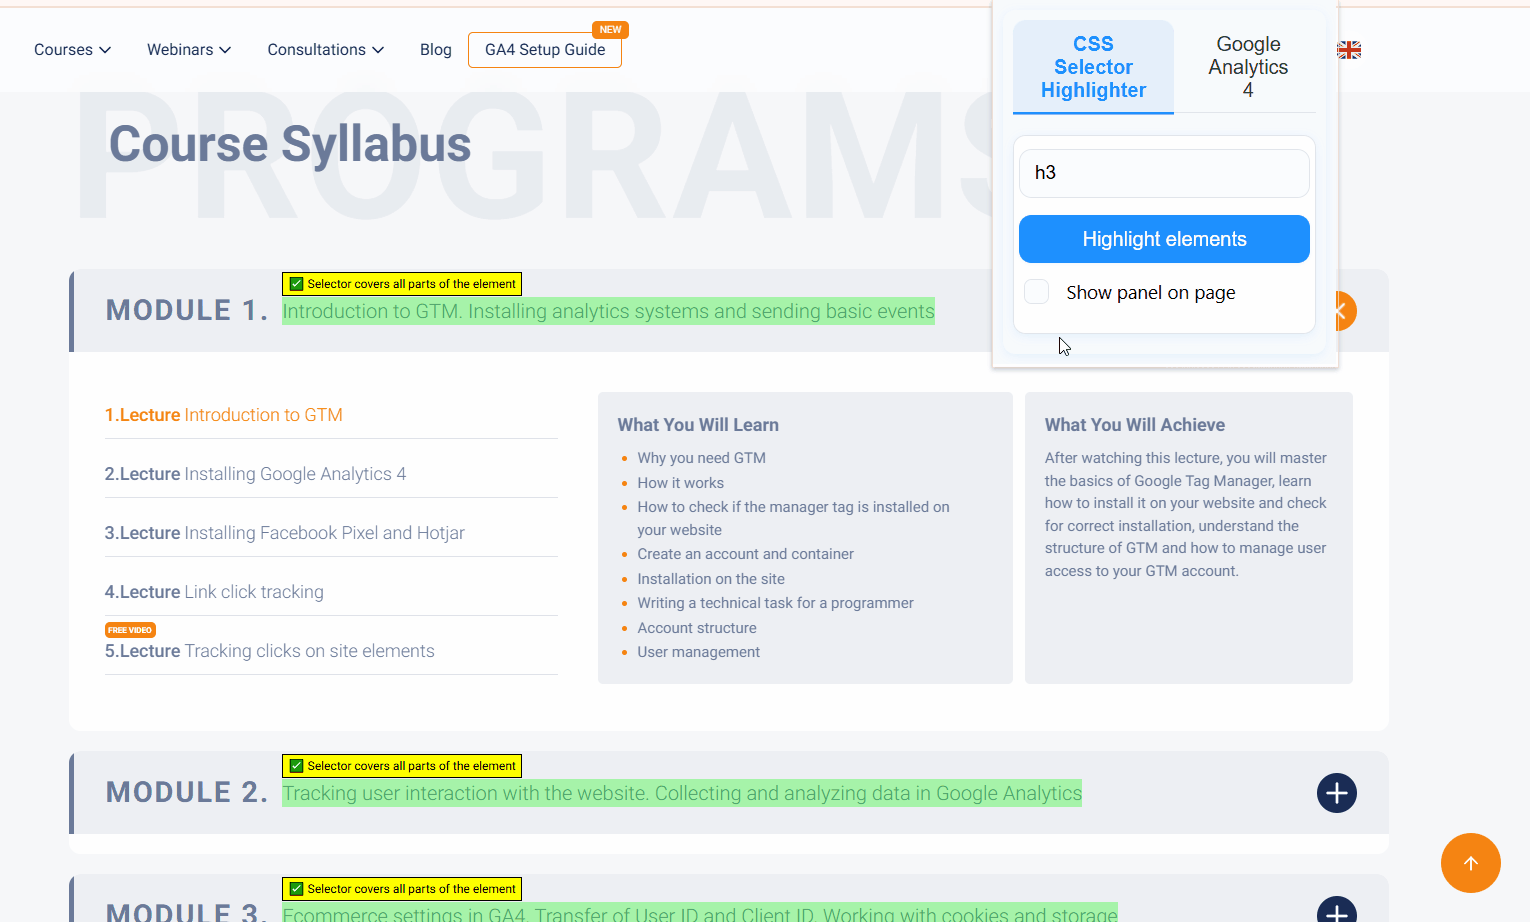
Task: Open lecture 3 Installing Facebook Pixel and Hotjar
Action: pos(285,533)
